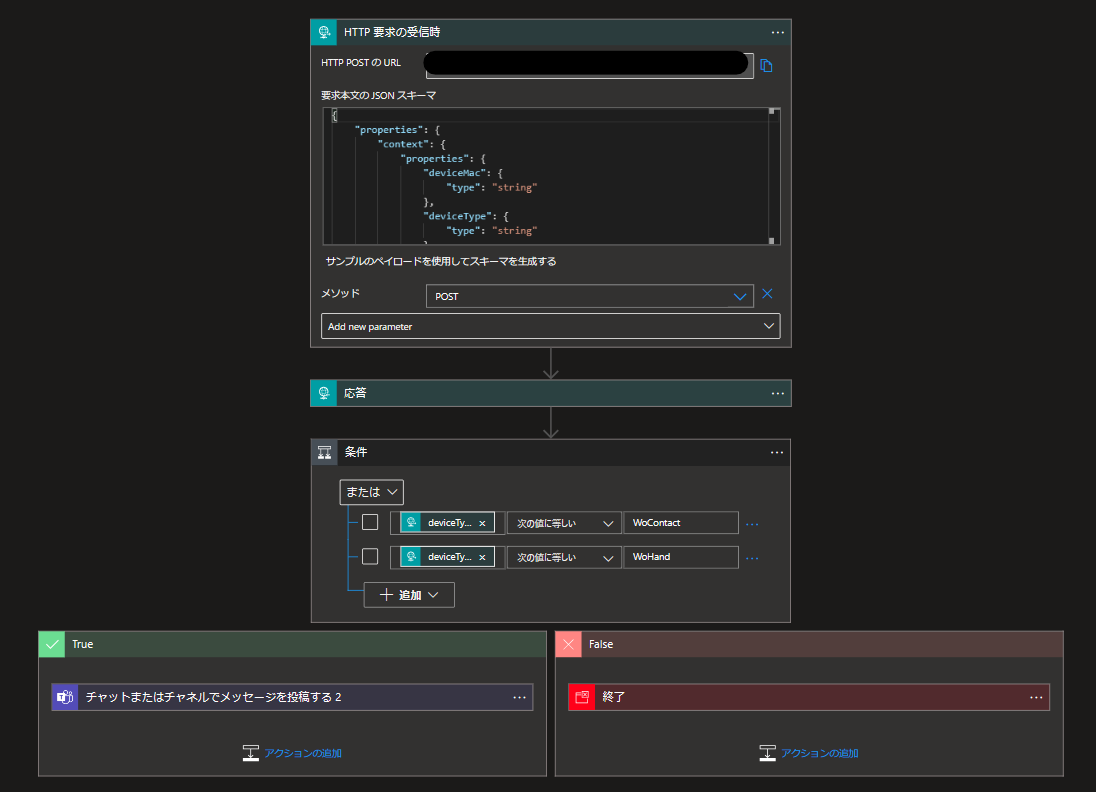Clear the POST method with the blue X
Viewport: 1096px width, 792px height.
(x=766, y=294)
